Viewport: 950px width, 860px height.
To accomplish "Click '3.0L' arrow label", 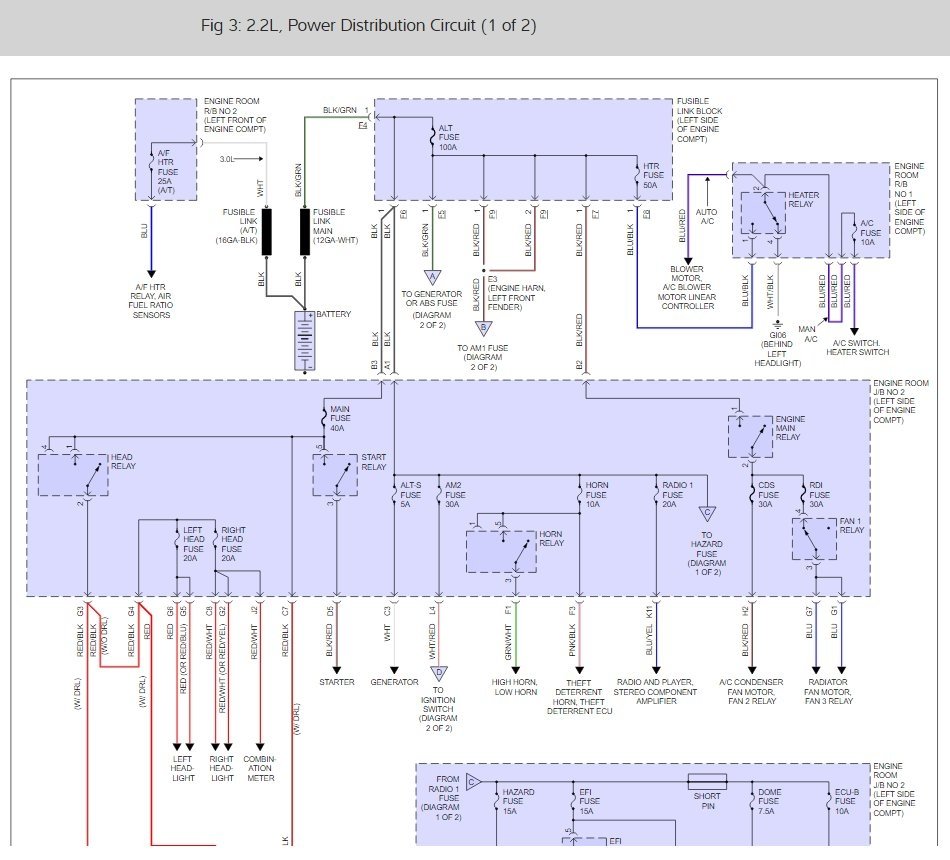I will click(227, 159).
